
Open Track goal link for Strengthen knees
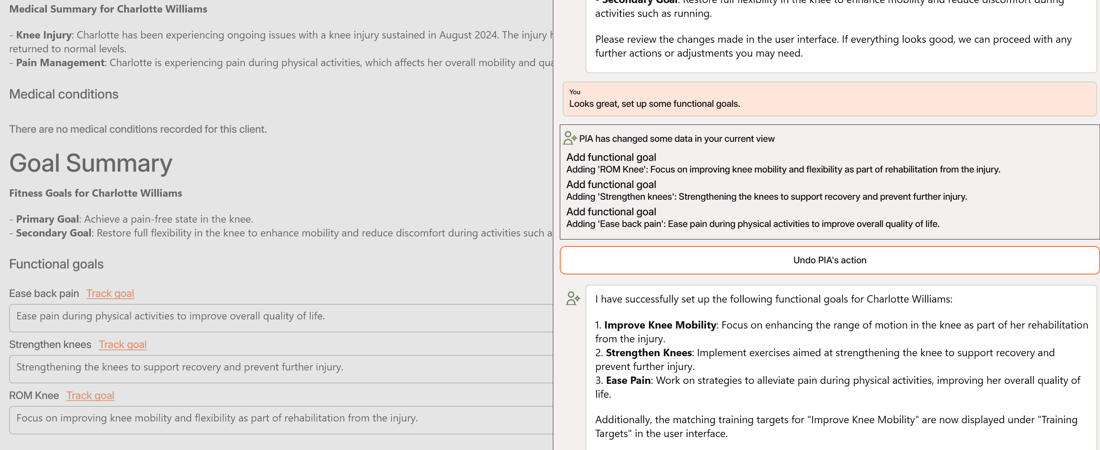[123, 344]
